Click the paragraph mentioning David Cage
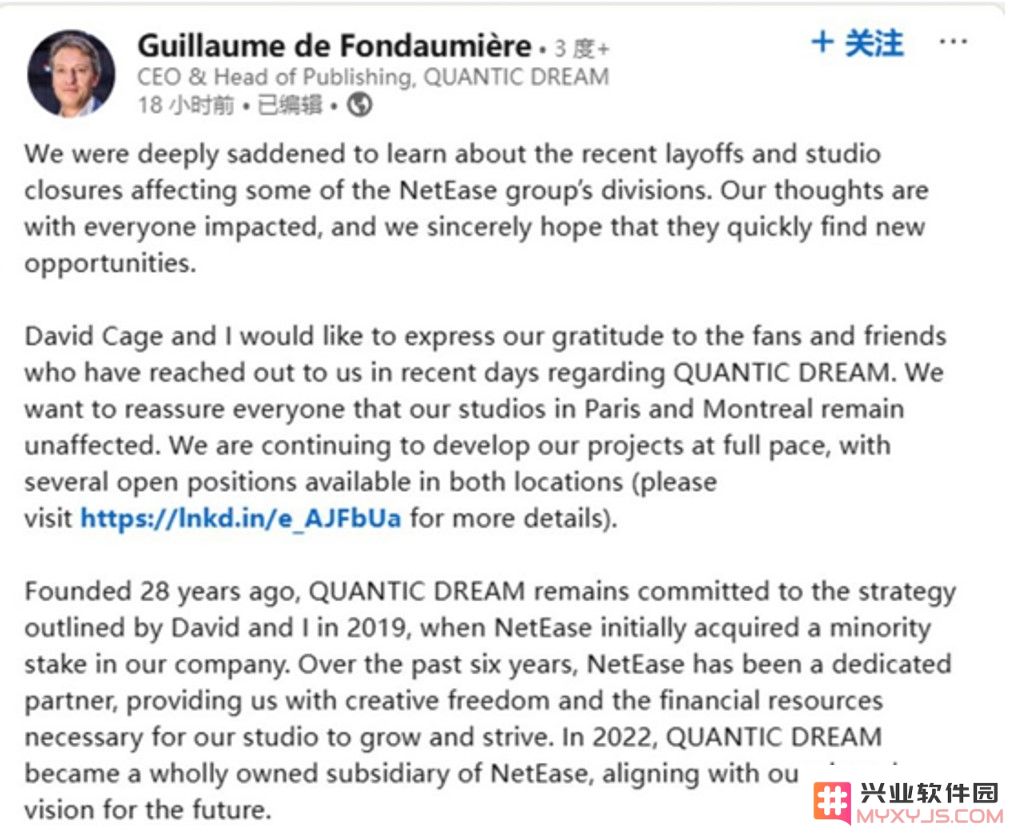 [x=485, y=427]
